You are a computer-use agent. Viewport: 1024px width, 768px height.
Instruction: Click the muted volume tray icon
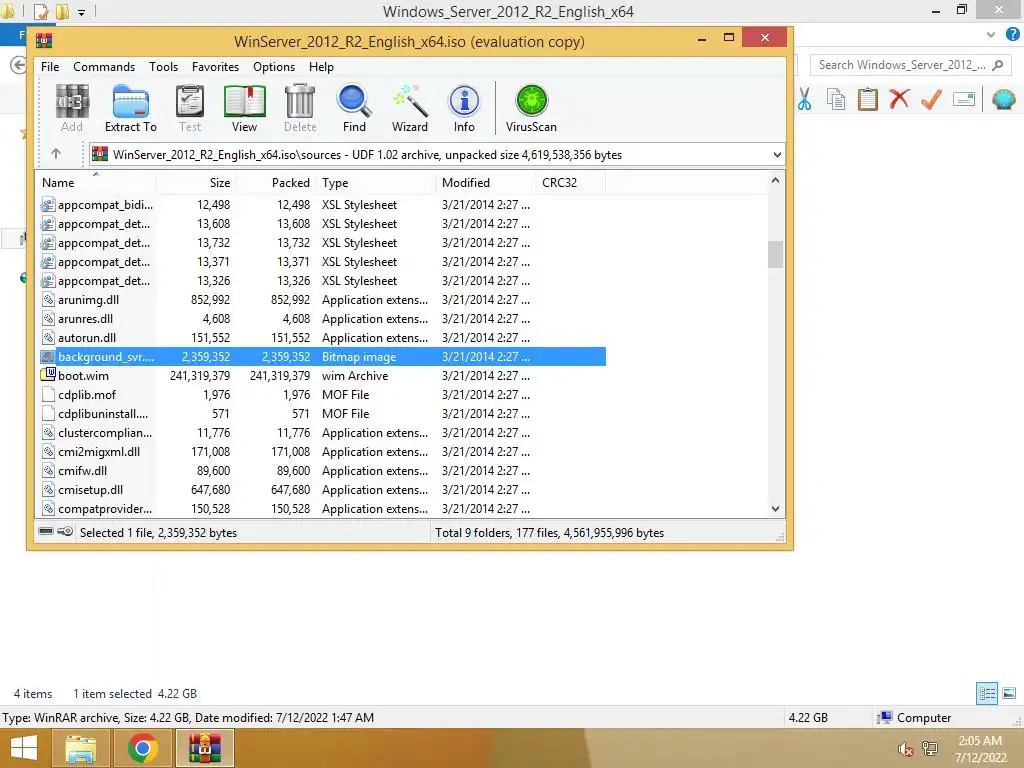coord(905,750)
